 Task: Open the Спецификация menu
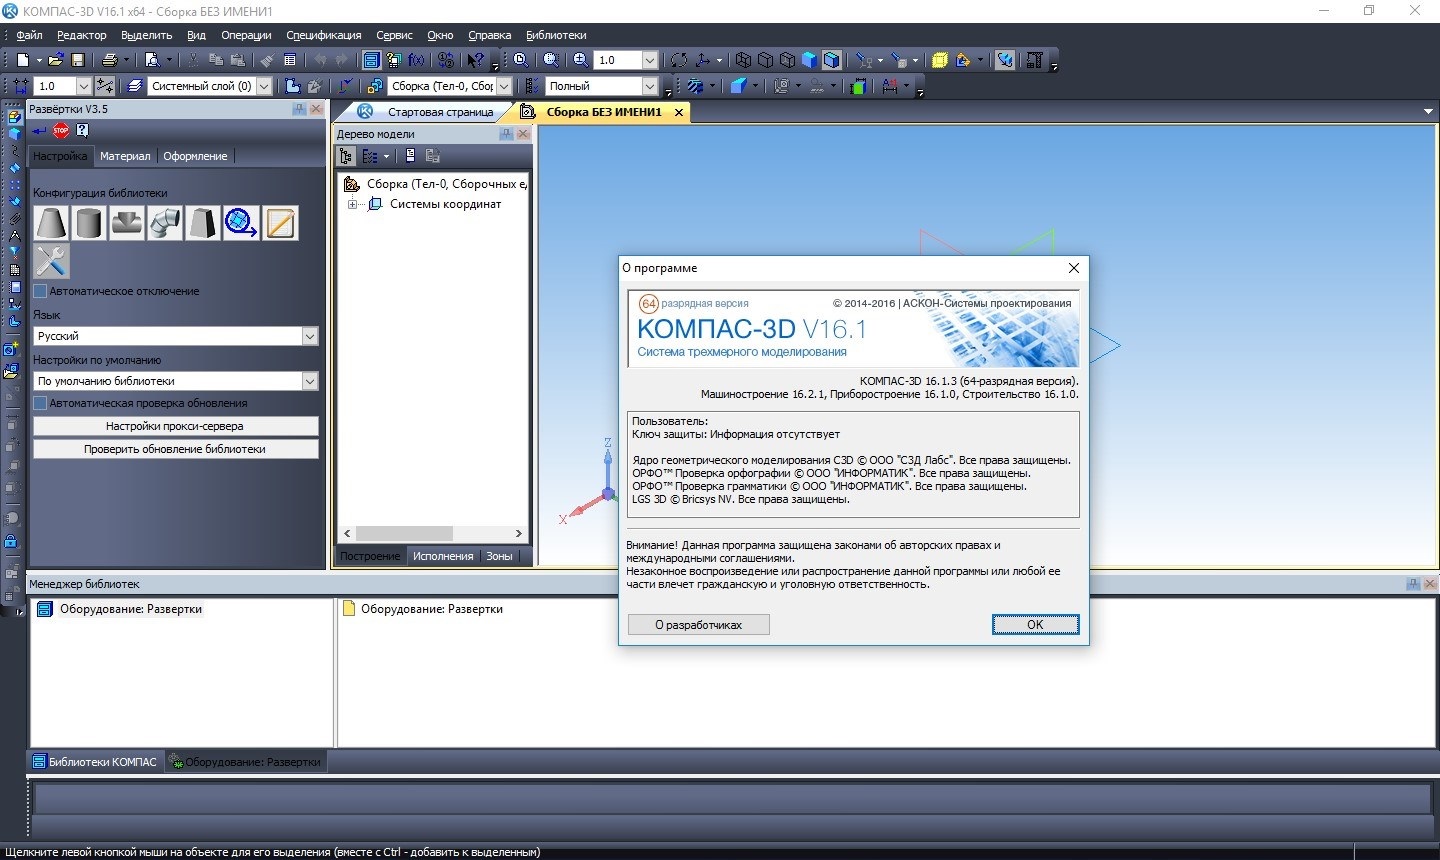click(324, 35)
